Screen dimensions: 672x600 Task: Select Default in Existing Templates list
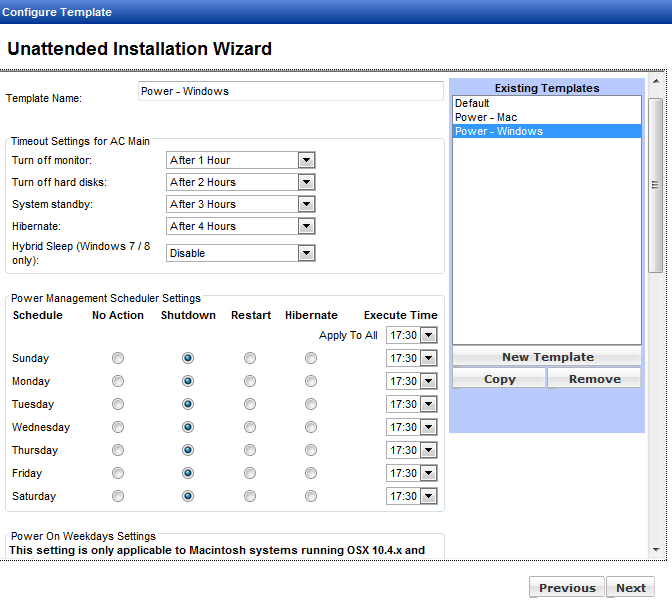point(472,103)
